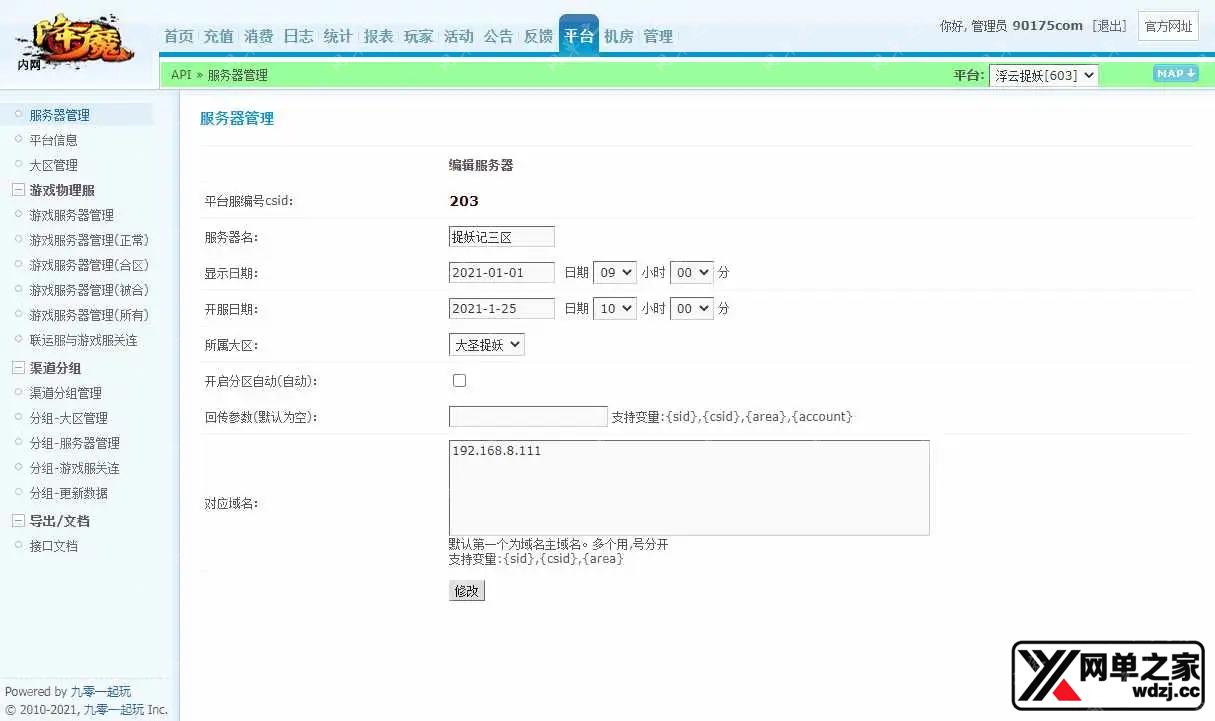Click the 服务器名 text field

(501, 237)
